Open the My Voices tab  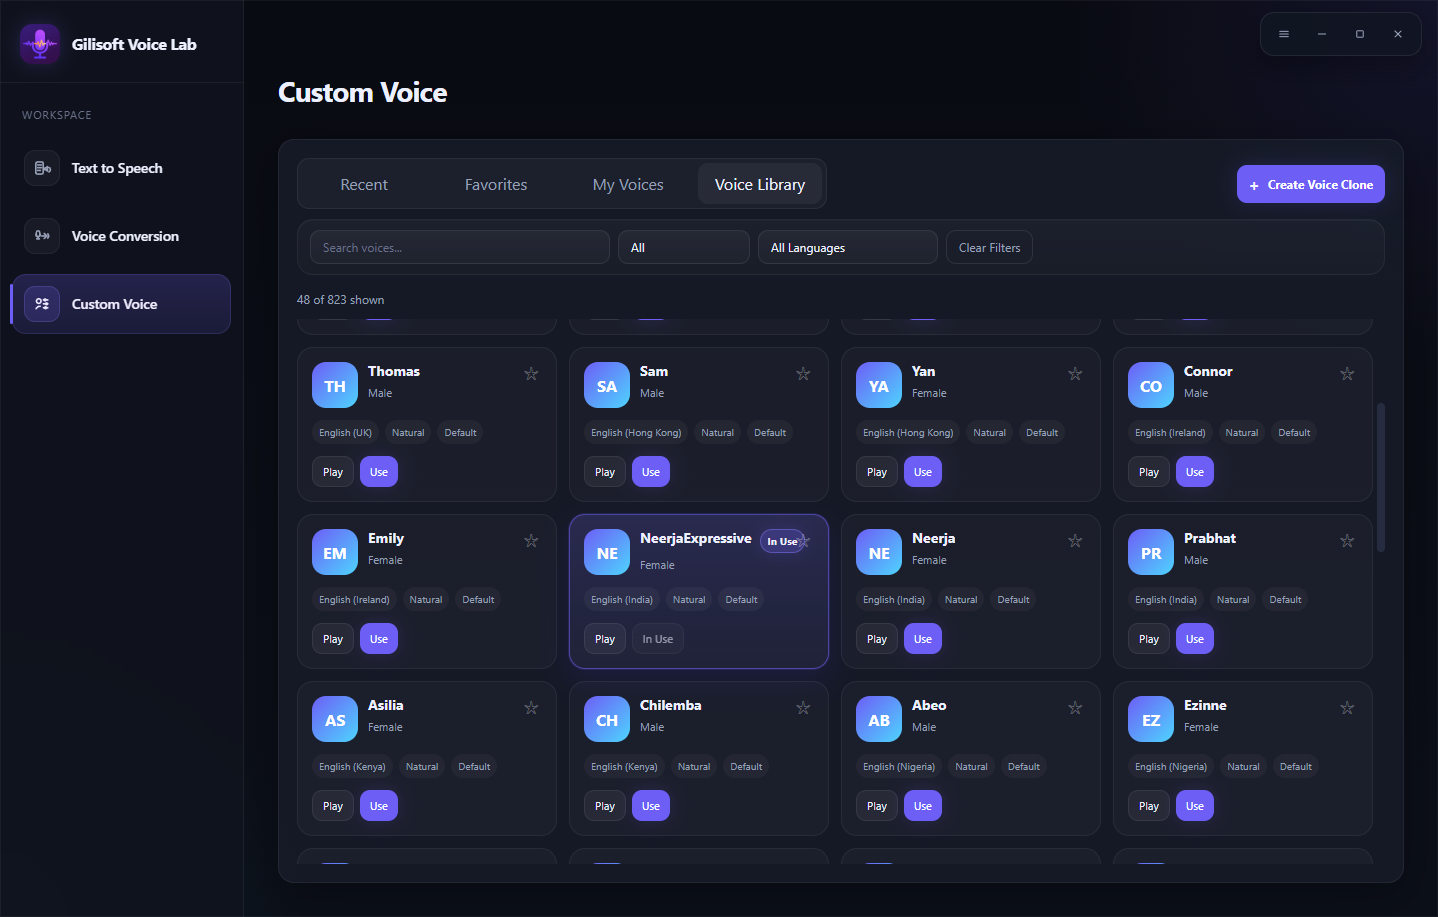click(x=628, y=184)
